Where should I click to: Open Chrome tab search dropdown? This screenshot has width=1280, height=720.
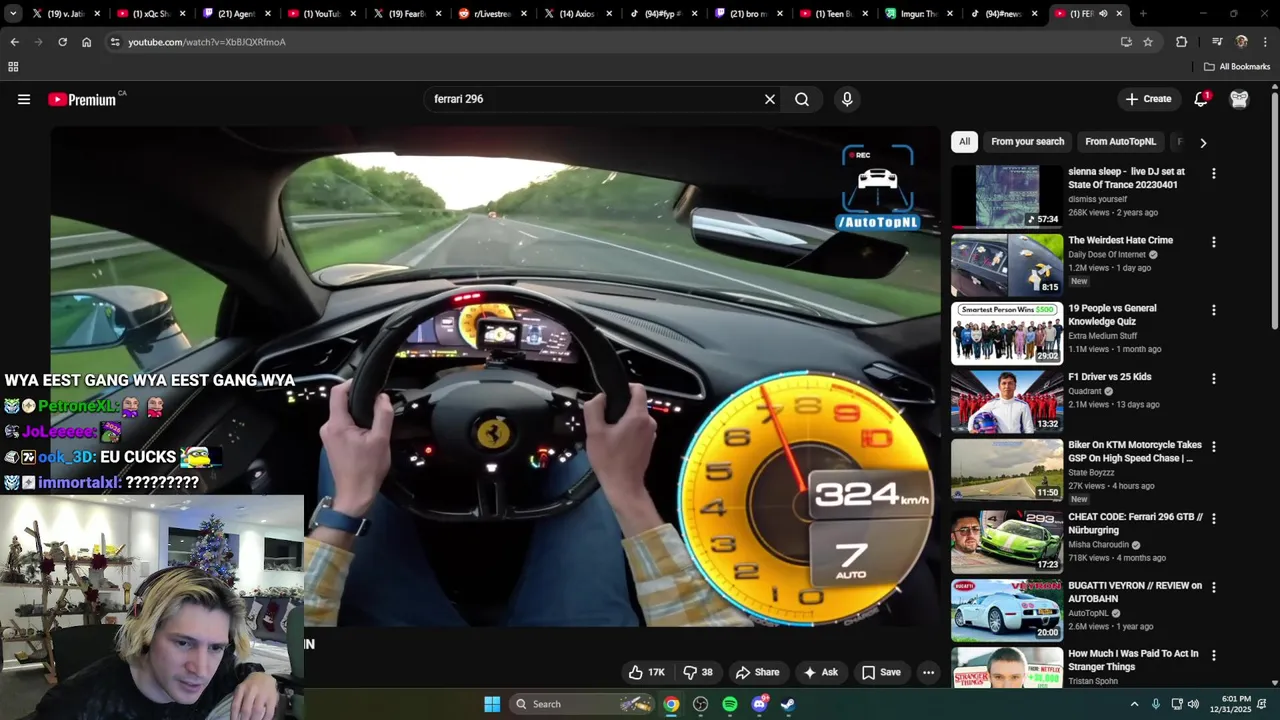pos(13,14)
